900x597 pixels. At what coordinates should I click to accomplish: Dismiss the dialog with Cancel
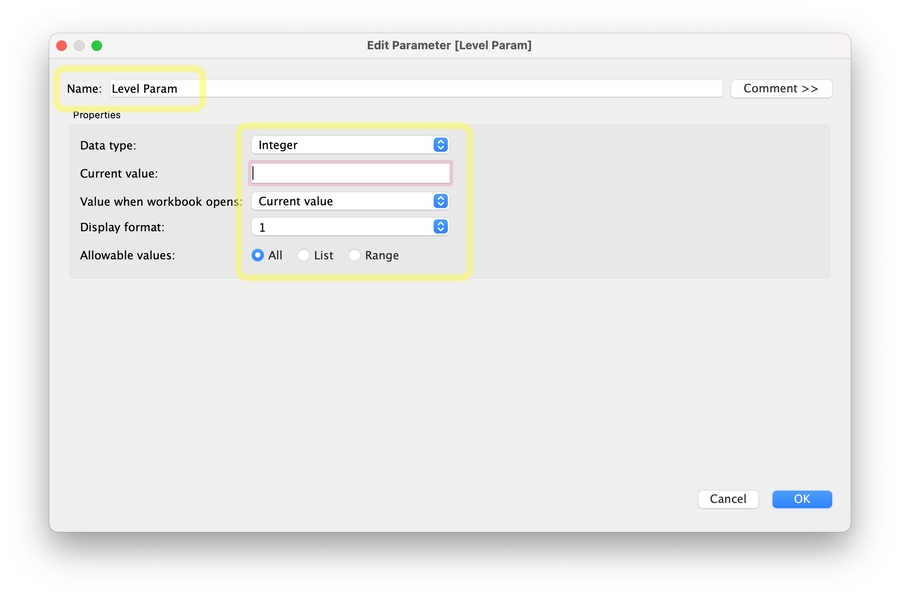(728, 498)
